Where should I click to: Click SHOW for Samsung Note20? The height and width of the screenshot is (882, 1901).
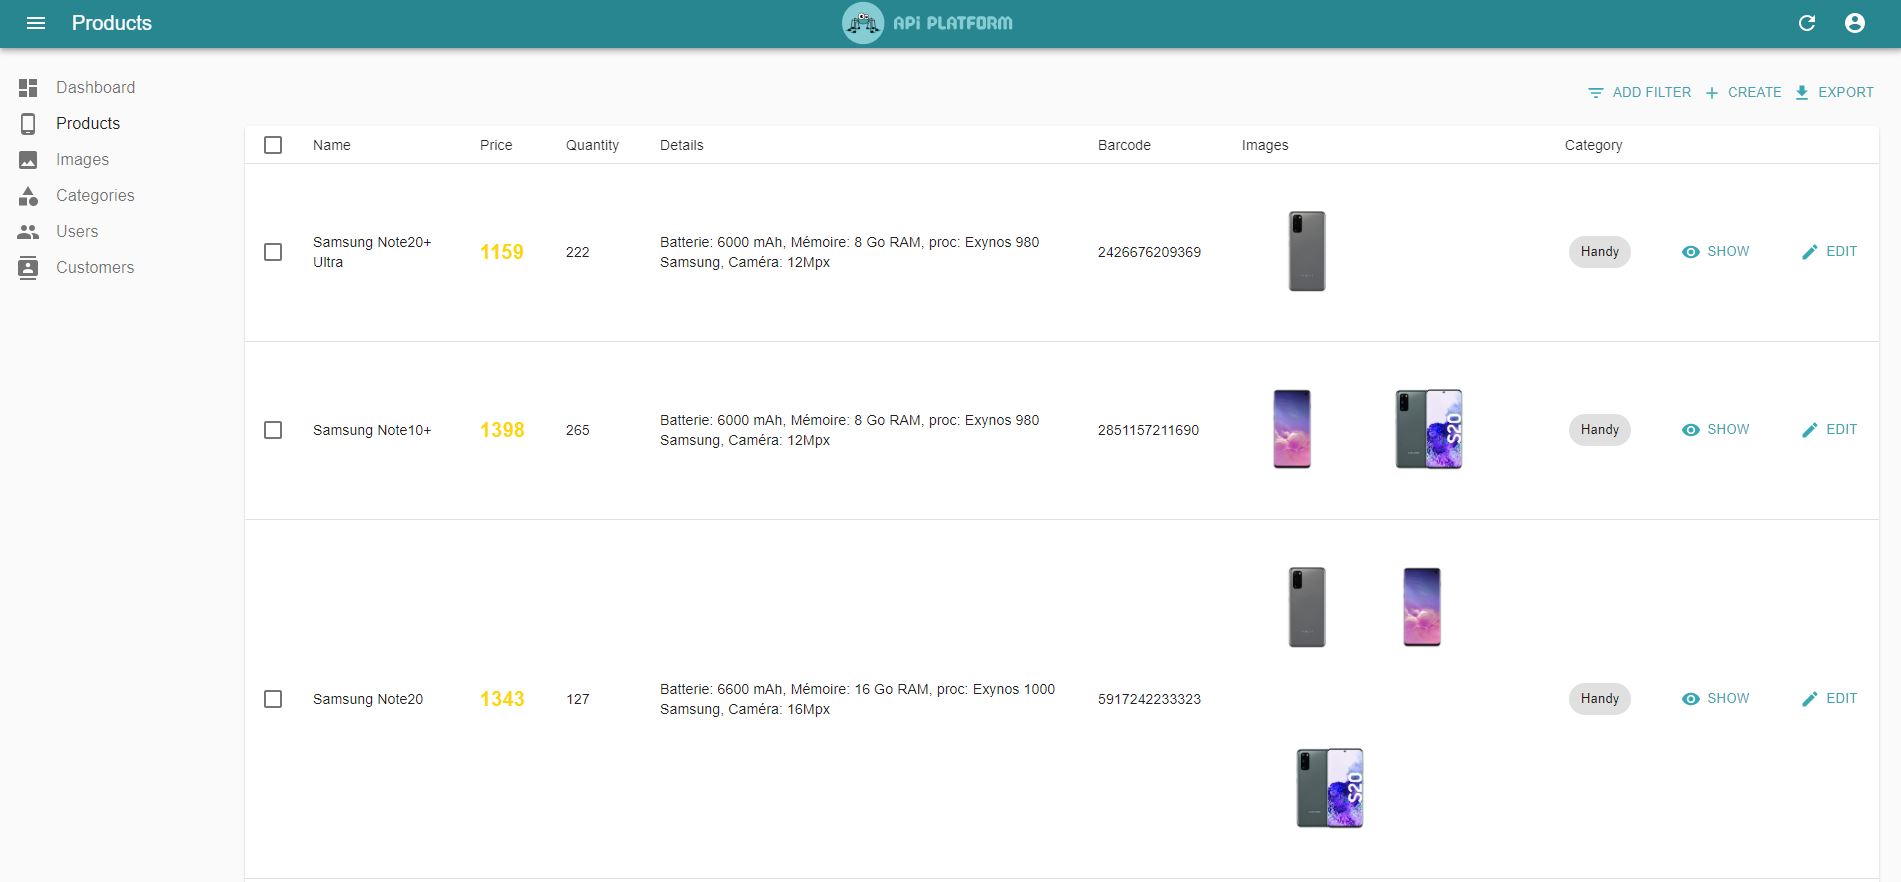click(1716, 699)
